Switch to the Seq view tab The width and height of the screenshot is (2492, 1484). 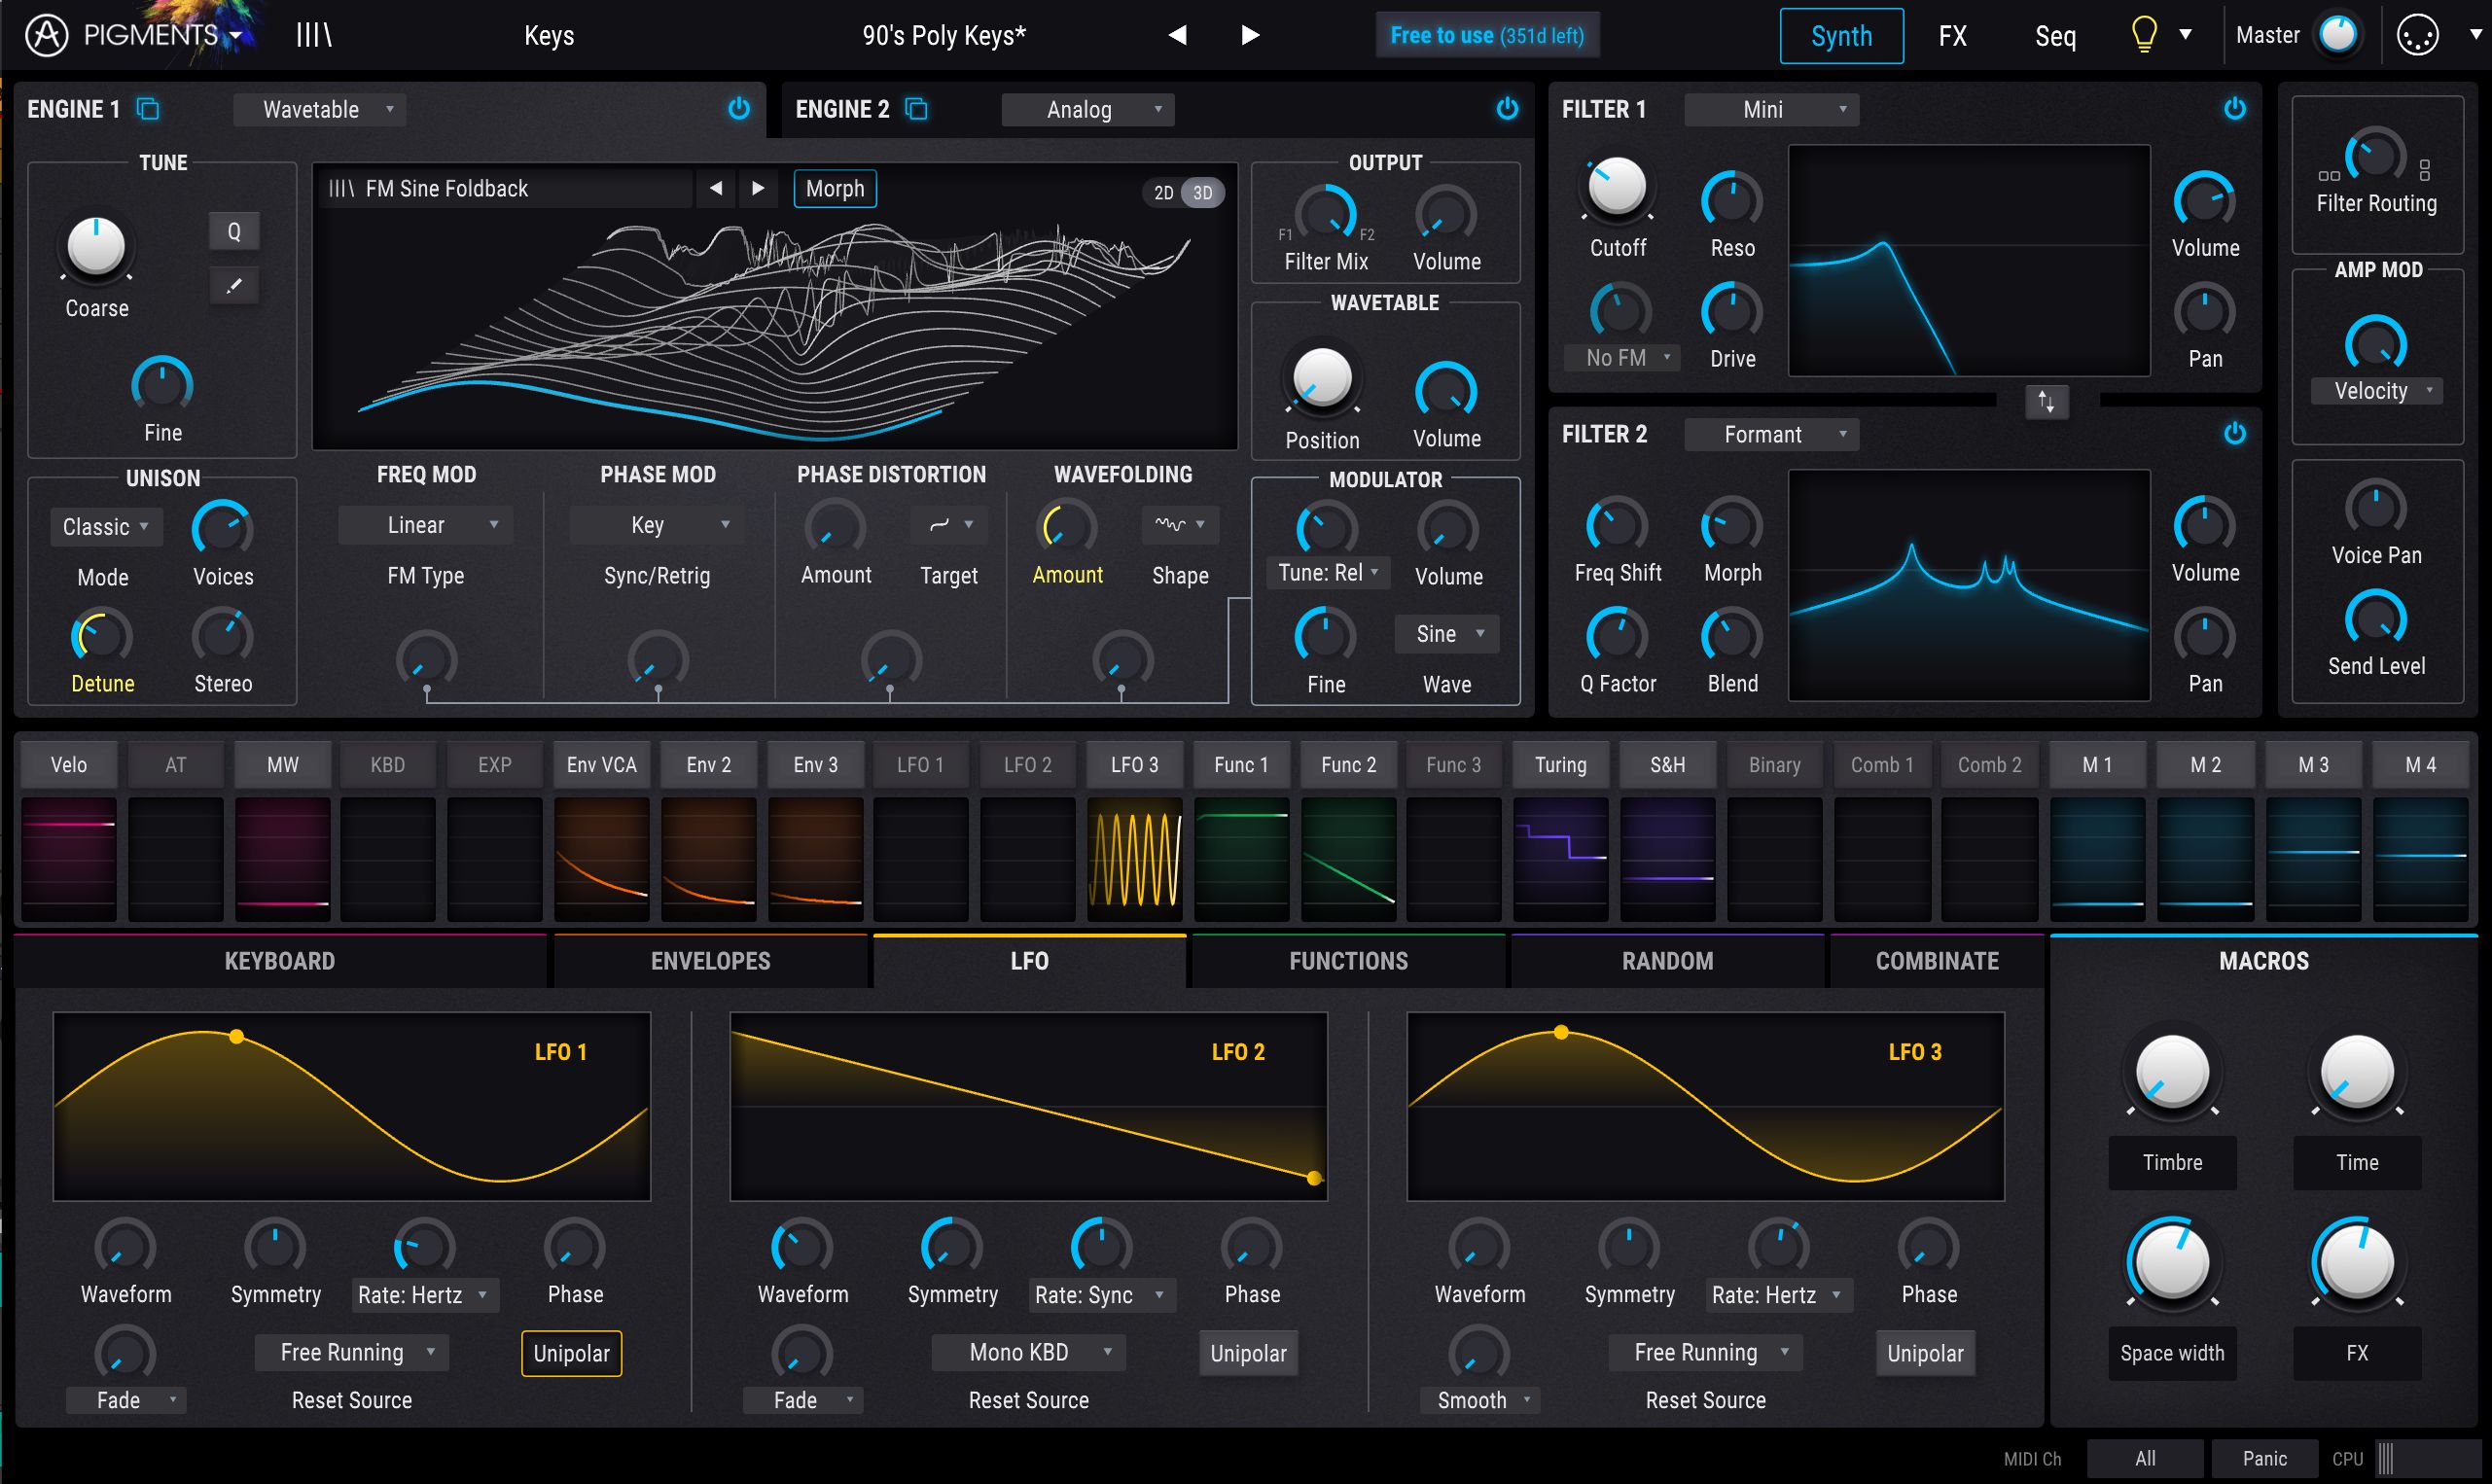2056,36
